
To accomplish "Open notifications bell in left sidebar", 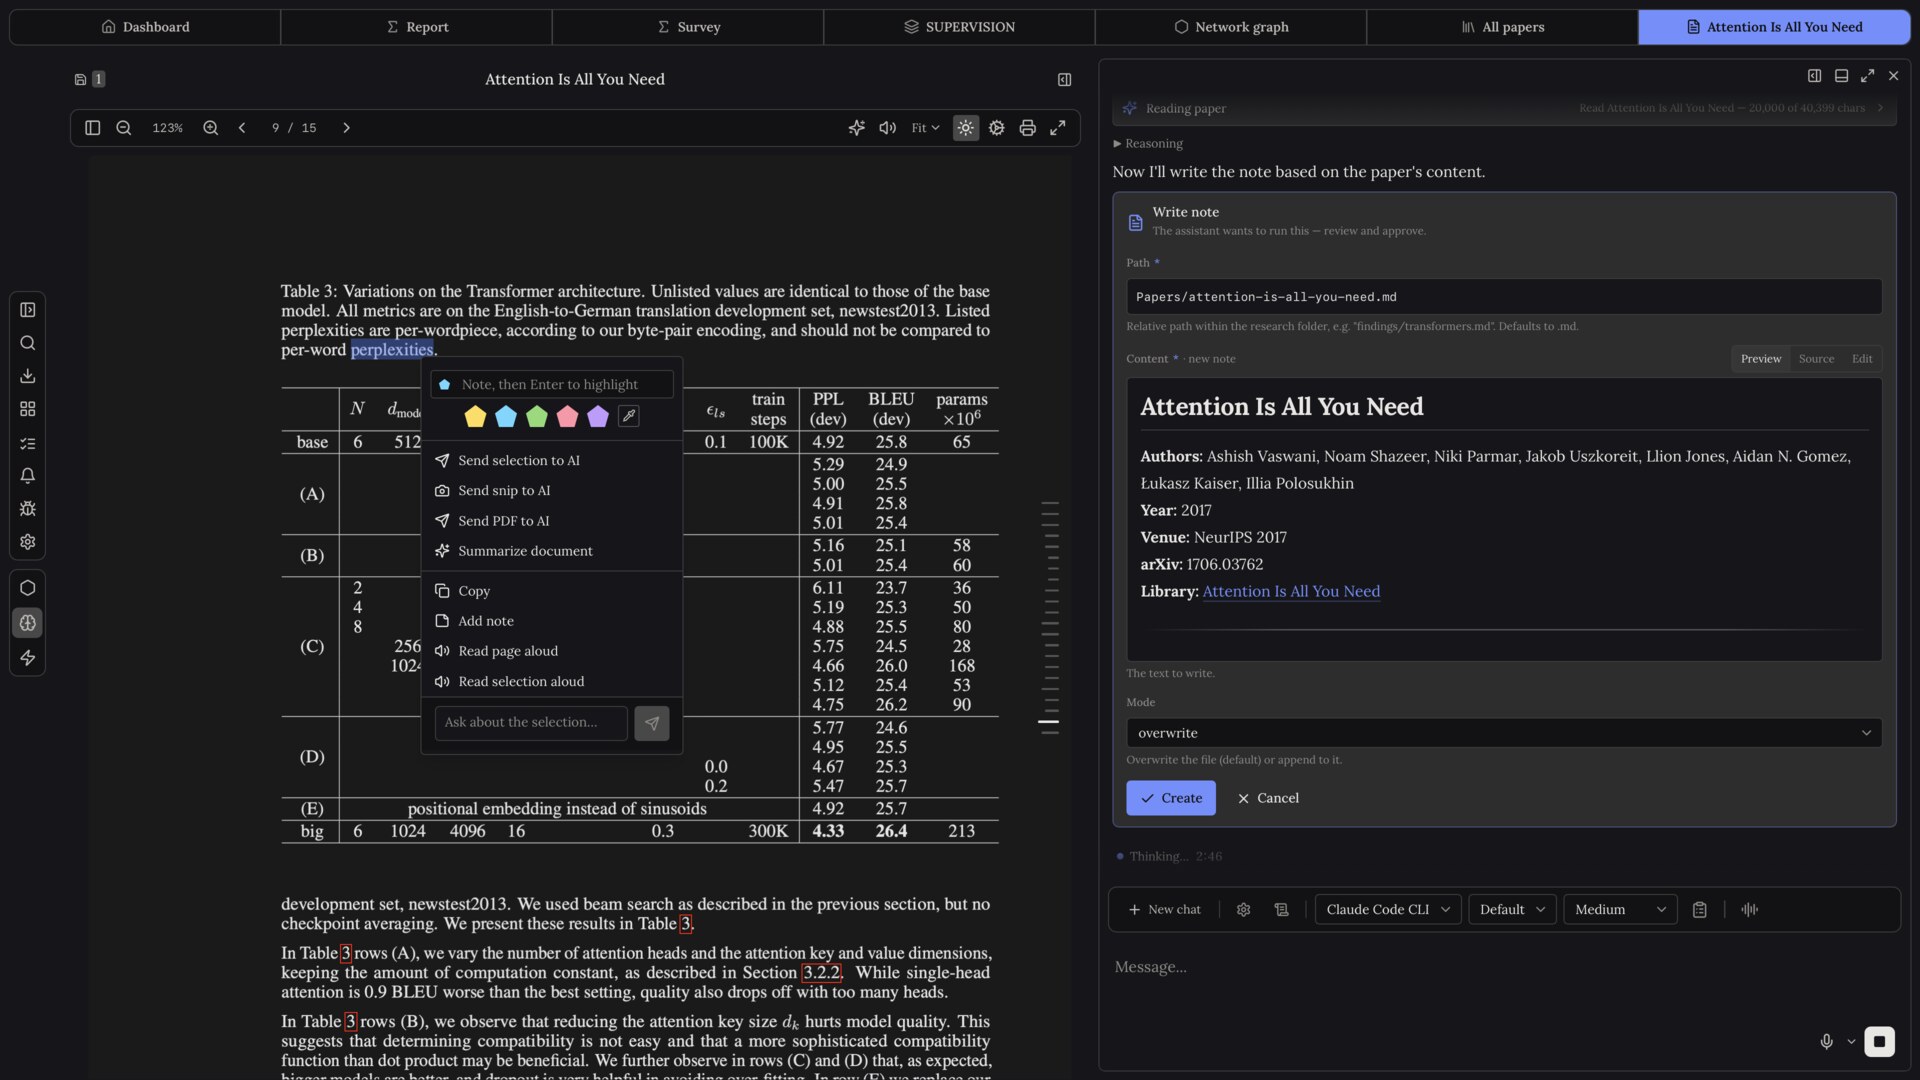I will click(28, 476).
